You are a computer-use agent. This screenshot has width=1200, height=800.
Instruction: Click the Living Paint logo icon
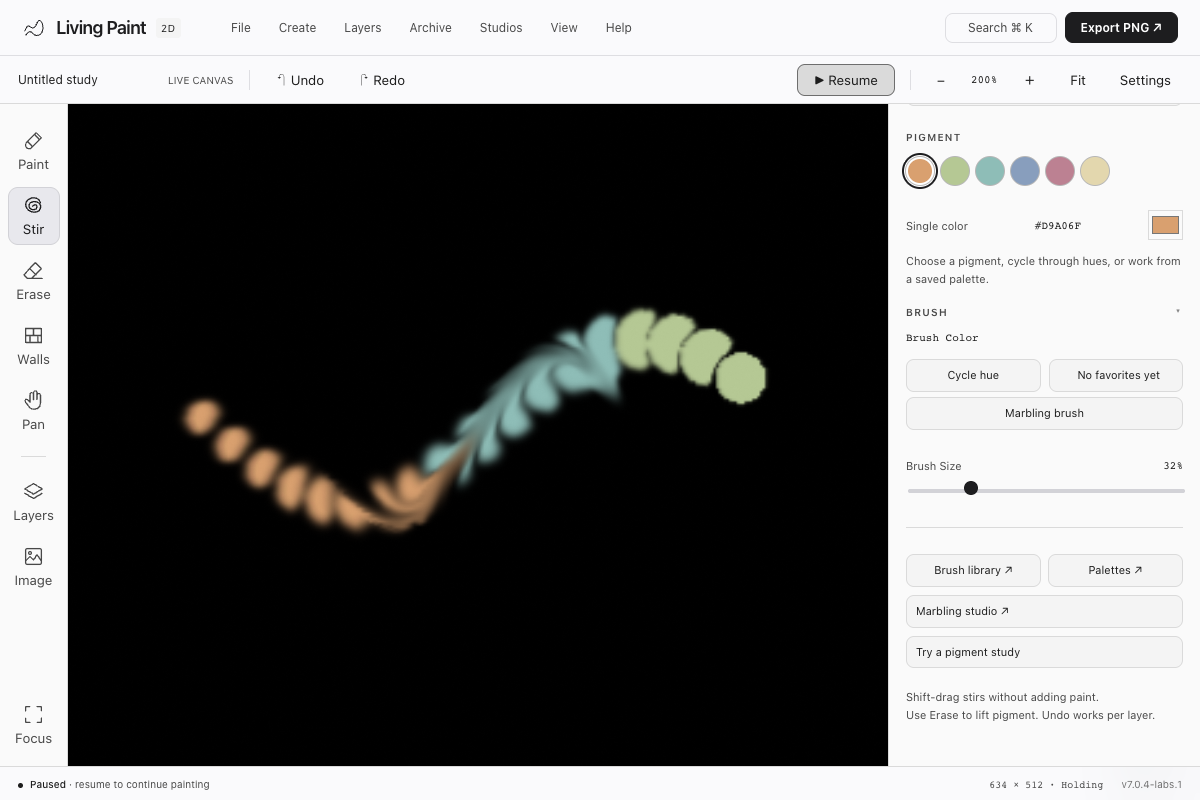[x=34, y=28]
